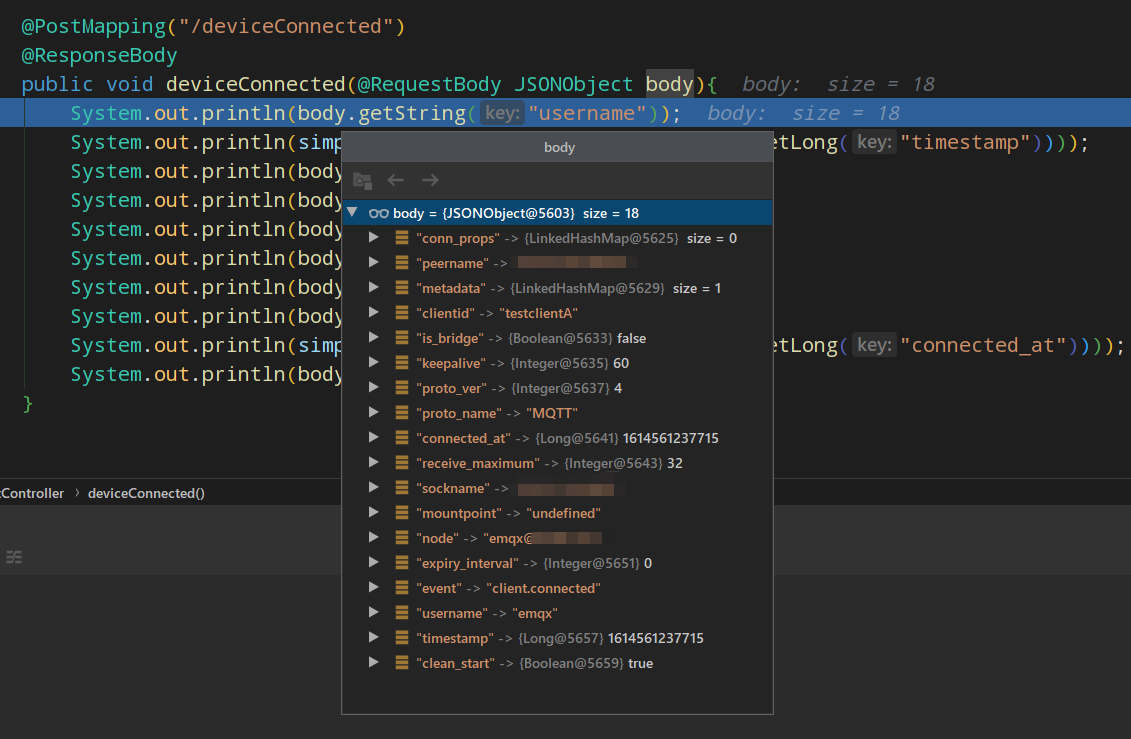Click the soft-wrap icon in lower left gutter

pyautogui.click(x=14, y=557)
